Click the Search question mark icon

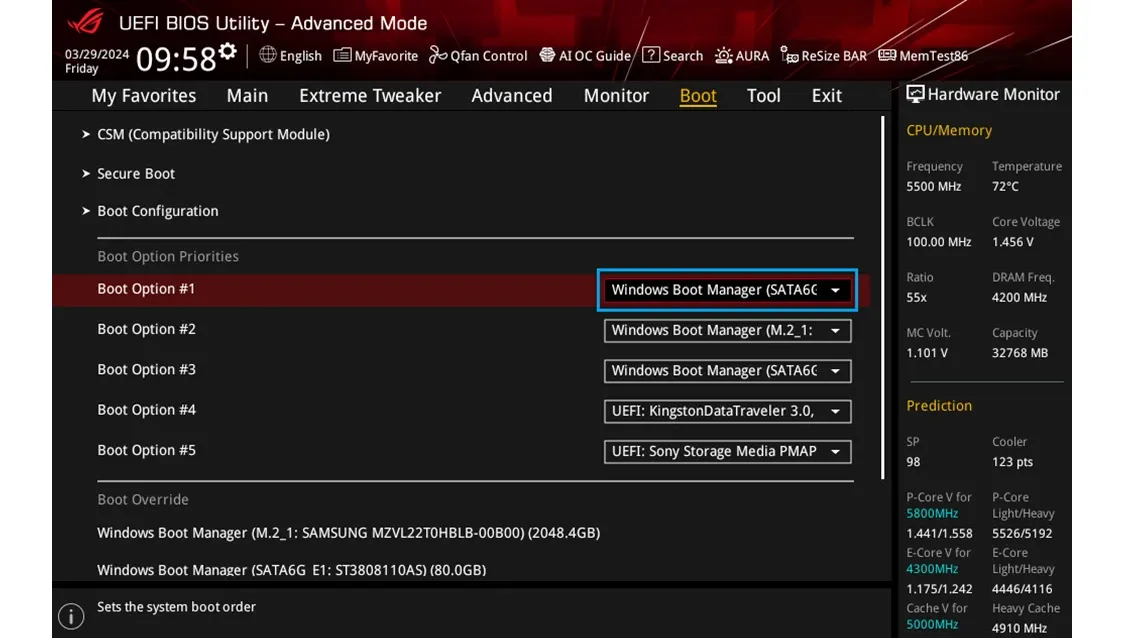point(651,56)
